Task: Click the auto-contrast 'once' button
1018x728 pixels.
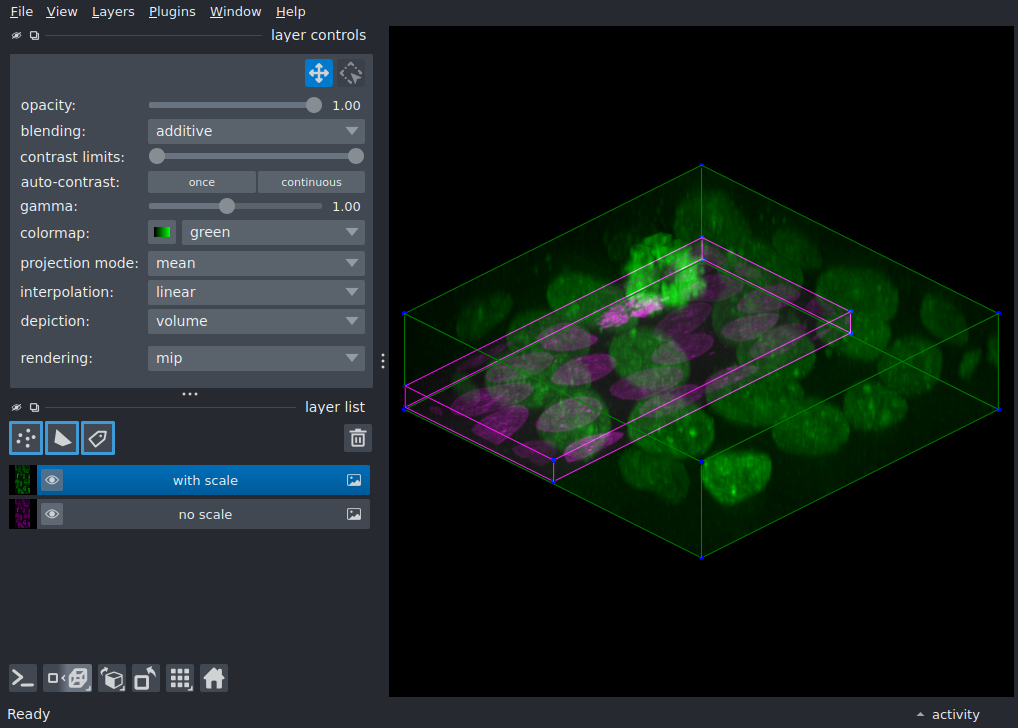Action: click(x=202, y=182)
